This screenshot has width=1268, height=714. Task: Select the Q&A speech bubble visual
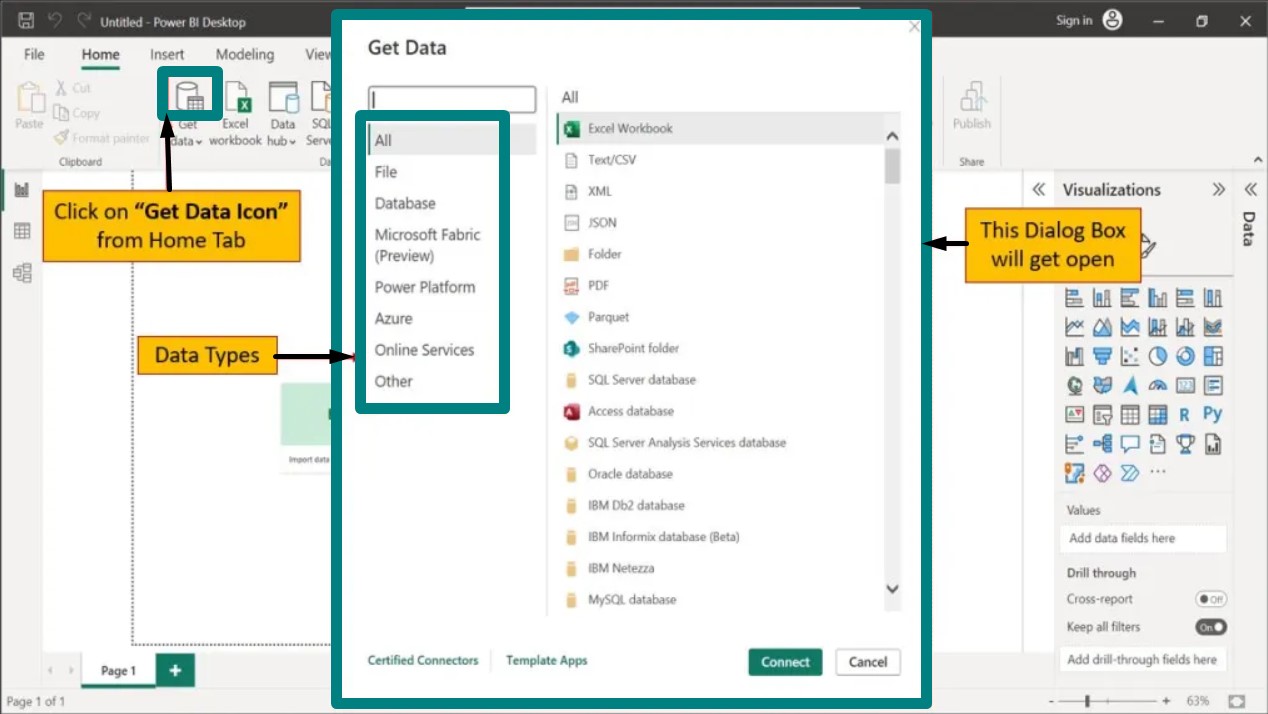click(x=1130, y=443)
